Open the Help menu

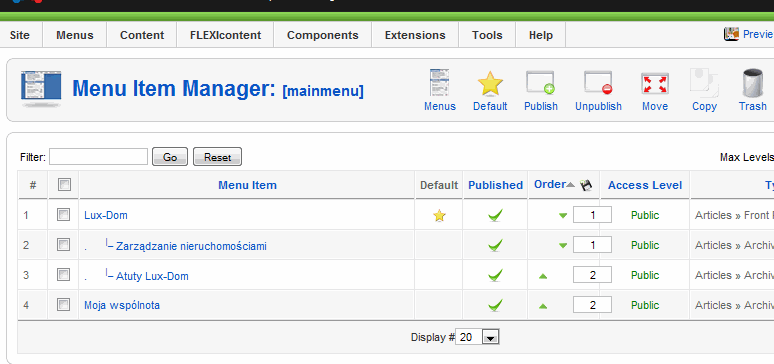click(x=541, y=35)
